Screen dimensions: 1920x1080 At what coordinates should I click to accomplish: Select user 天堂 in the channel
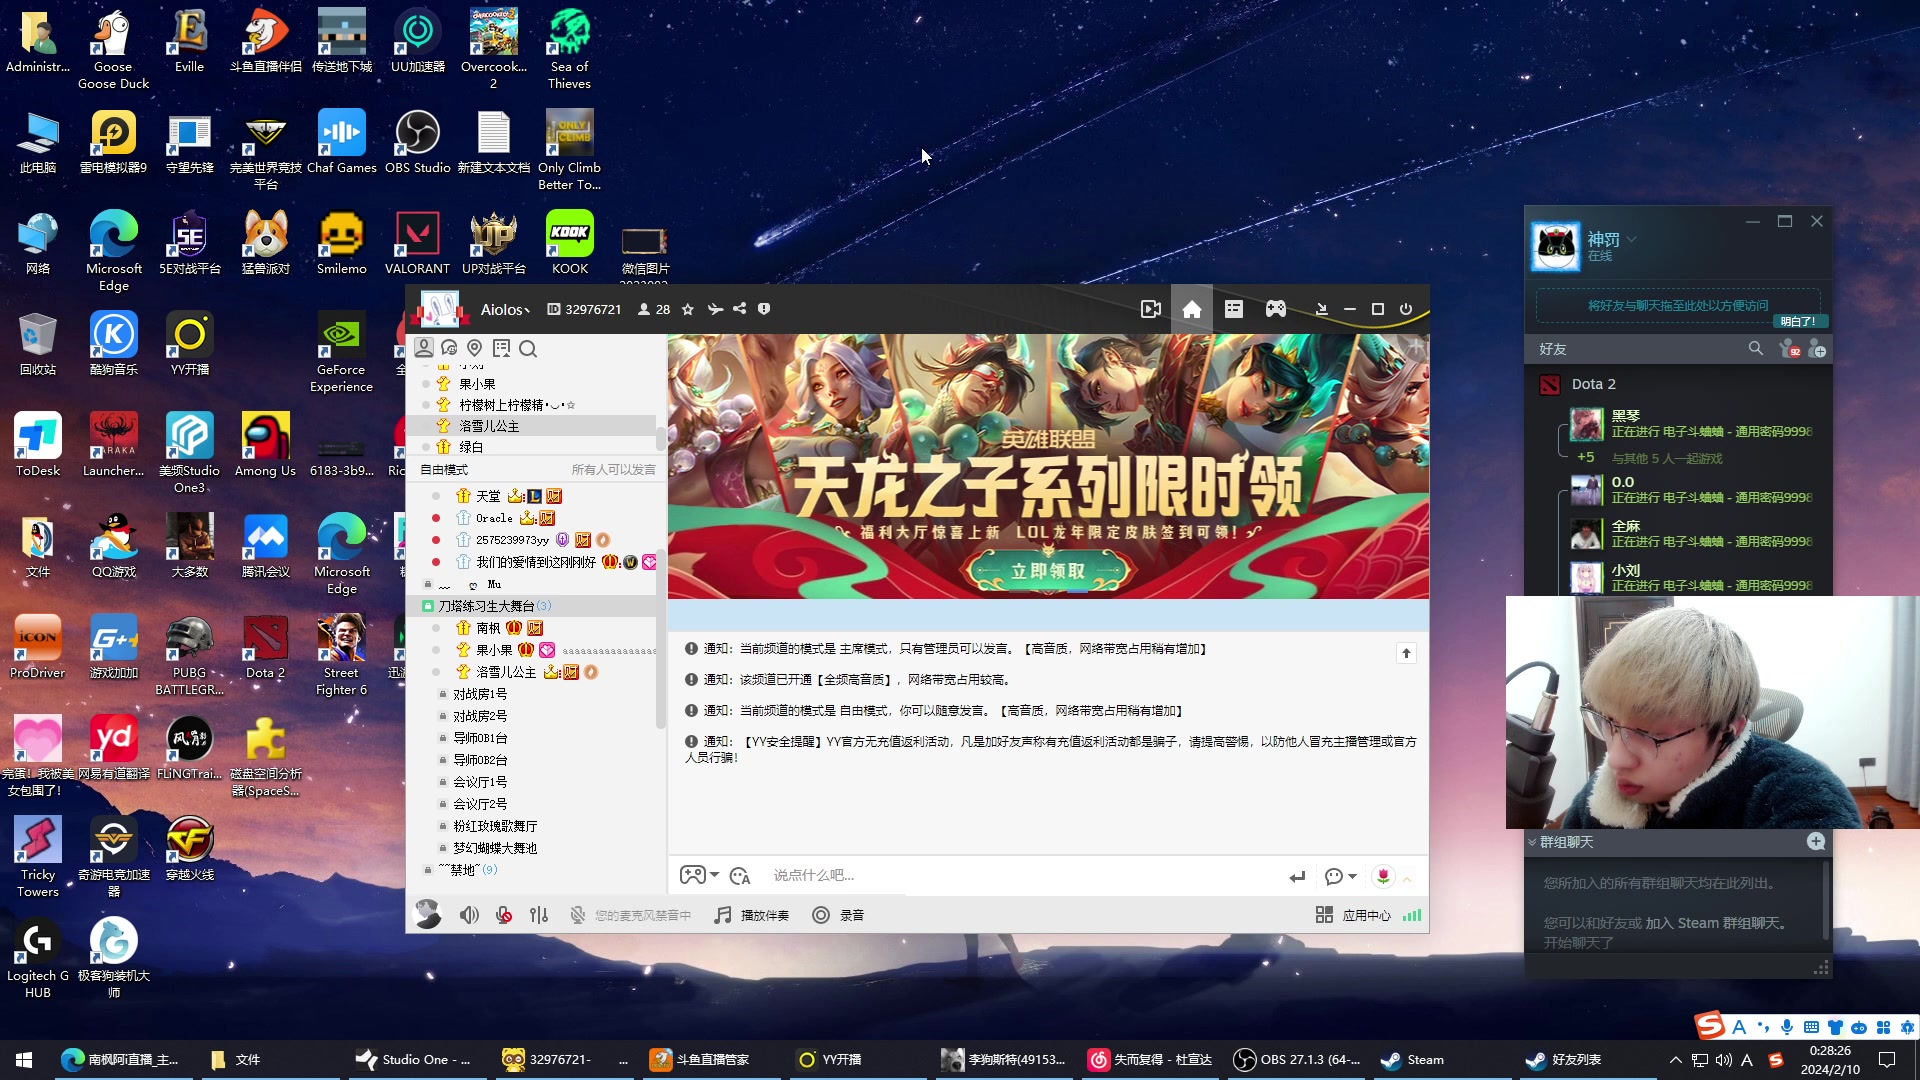point(488,496)
